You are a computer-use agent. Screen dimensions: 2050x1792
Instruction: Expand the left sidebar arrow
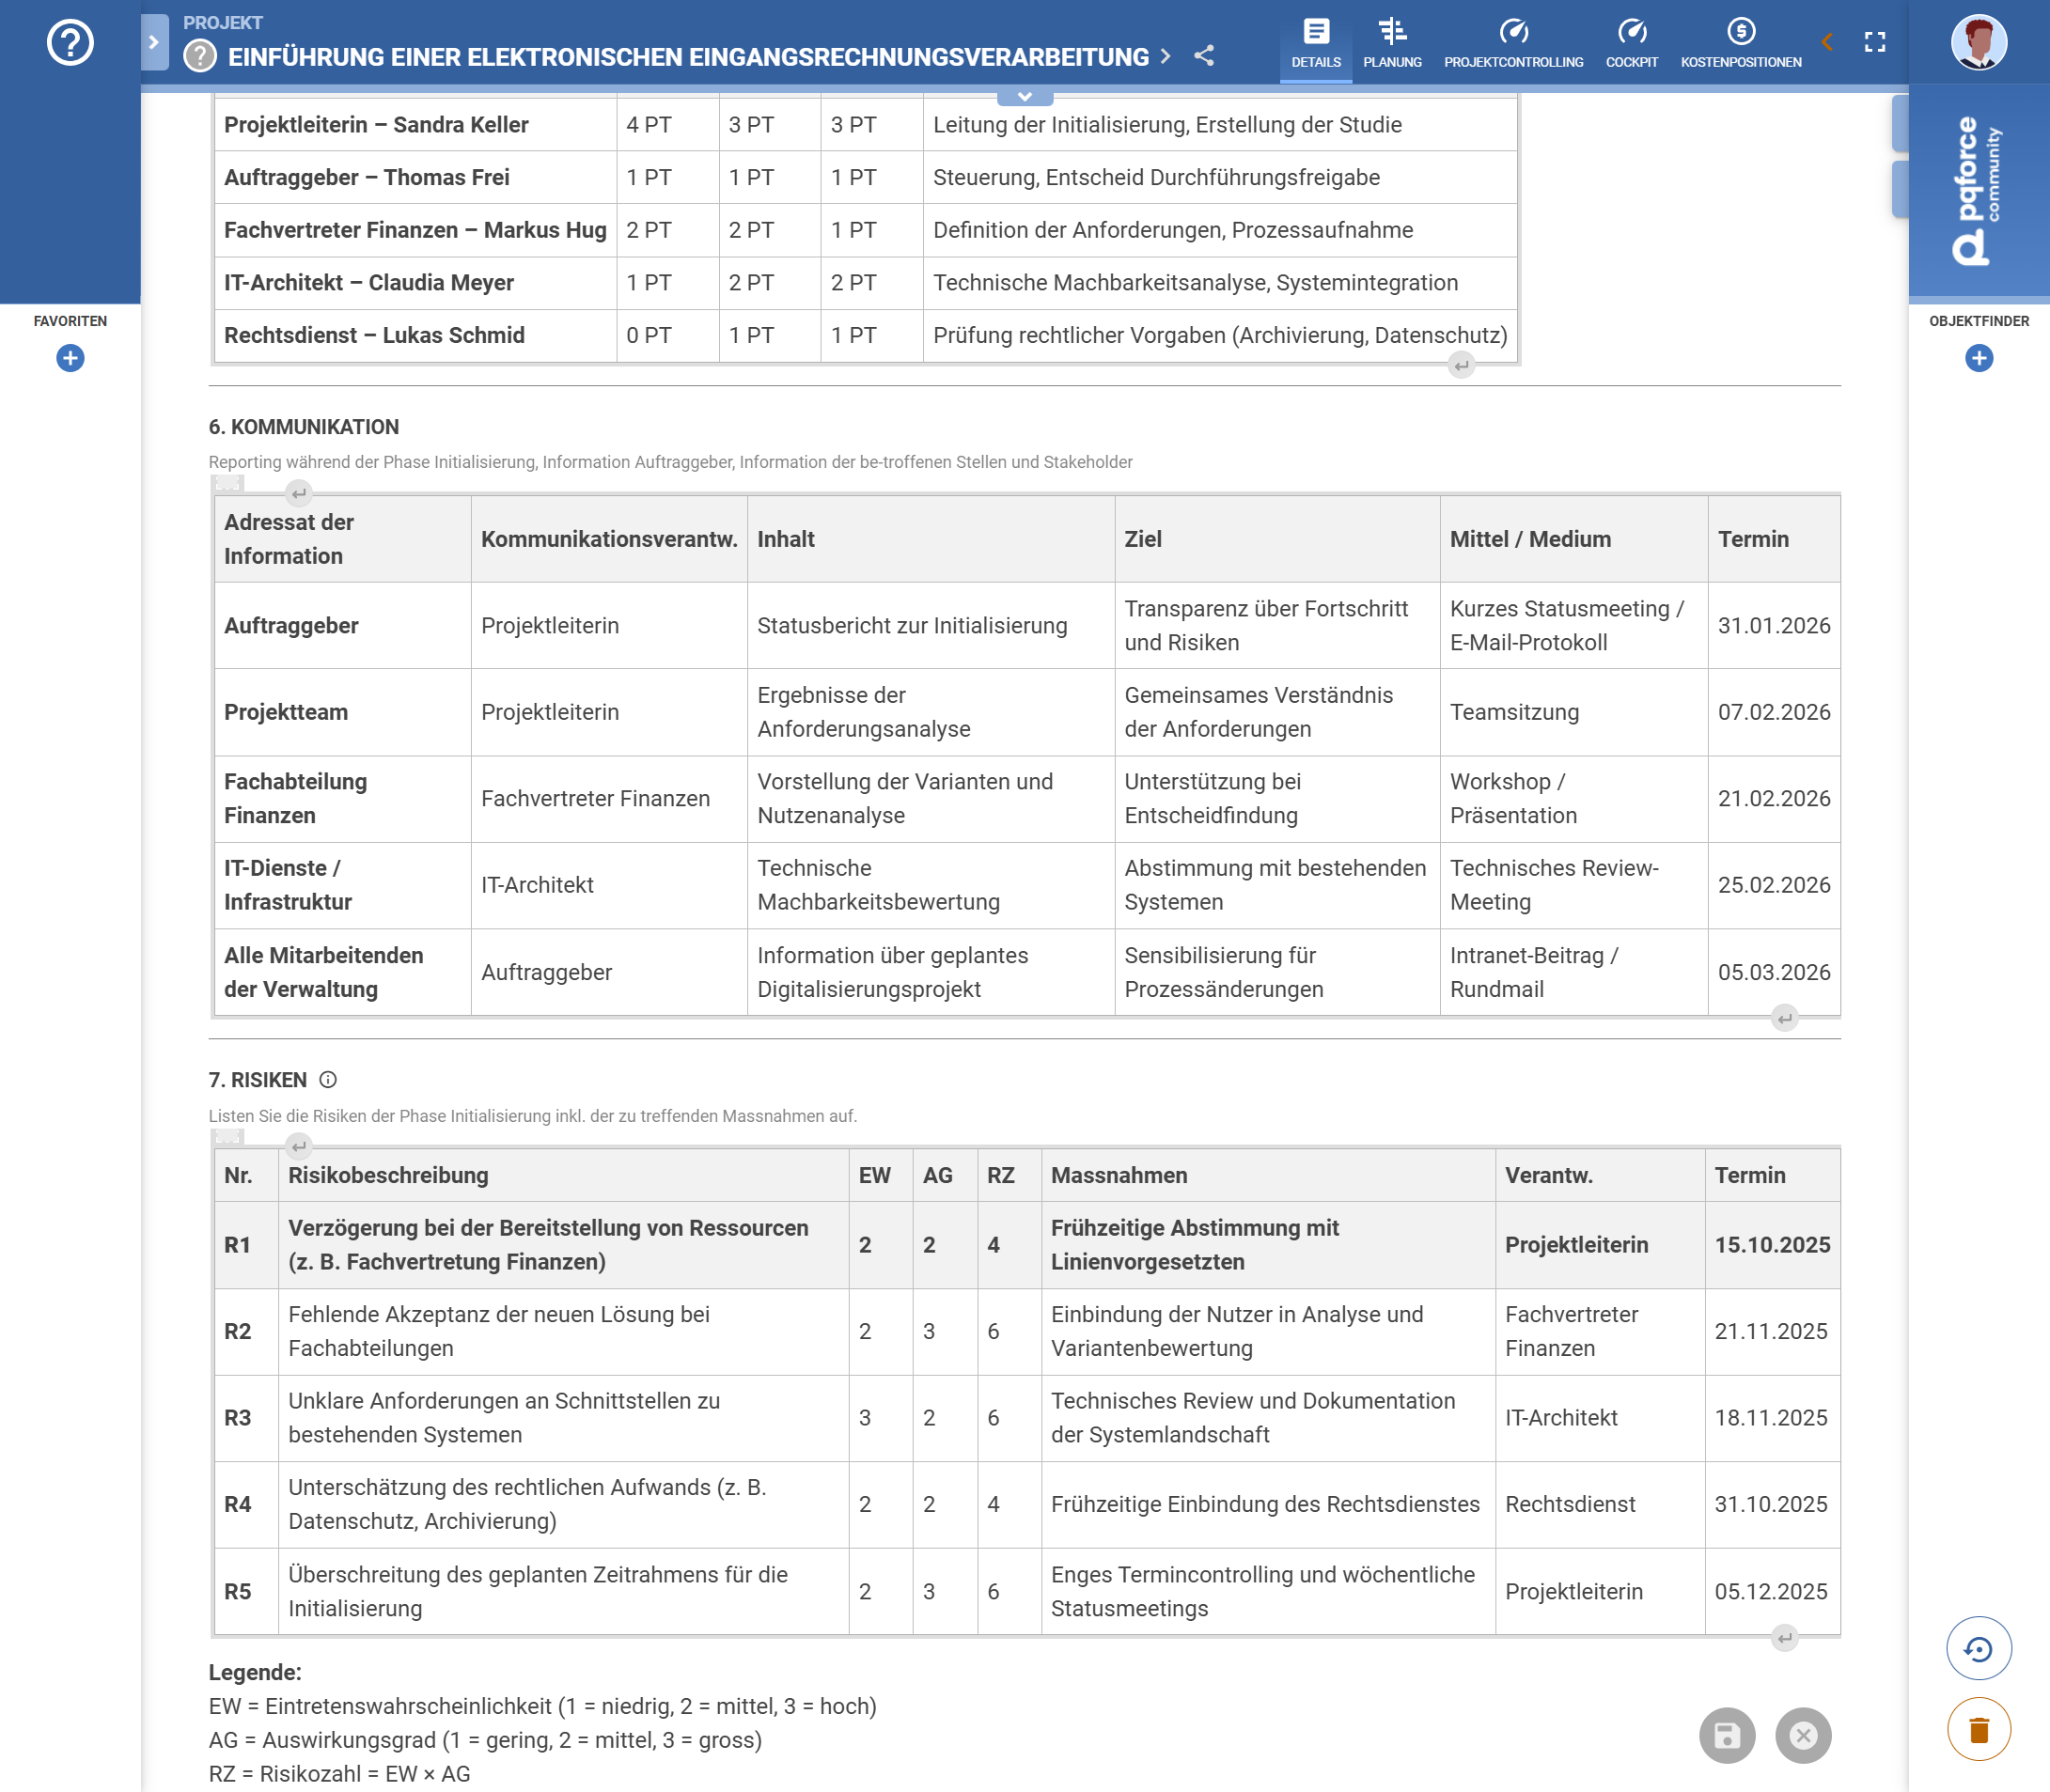click(x=154, y=42)
